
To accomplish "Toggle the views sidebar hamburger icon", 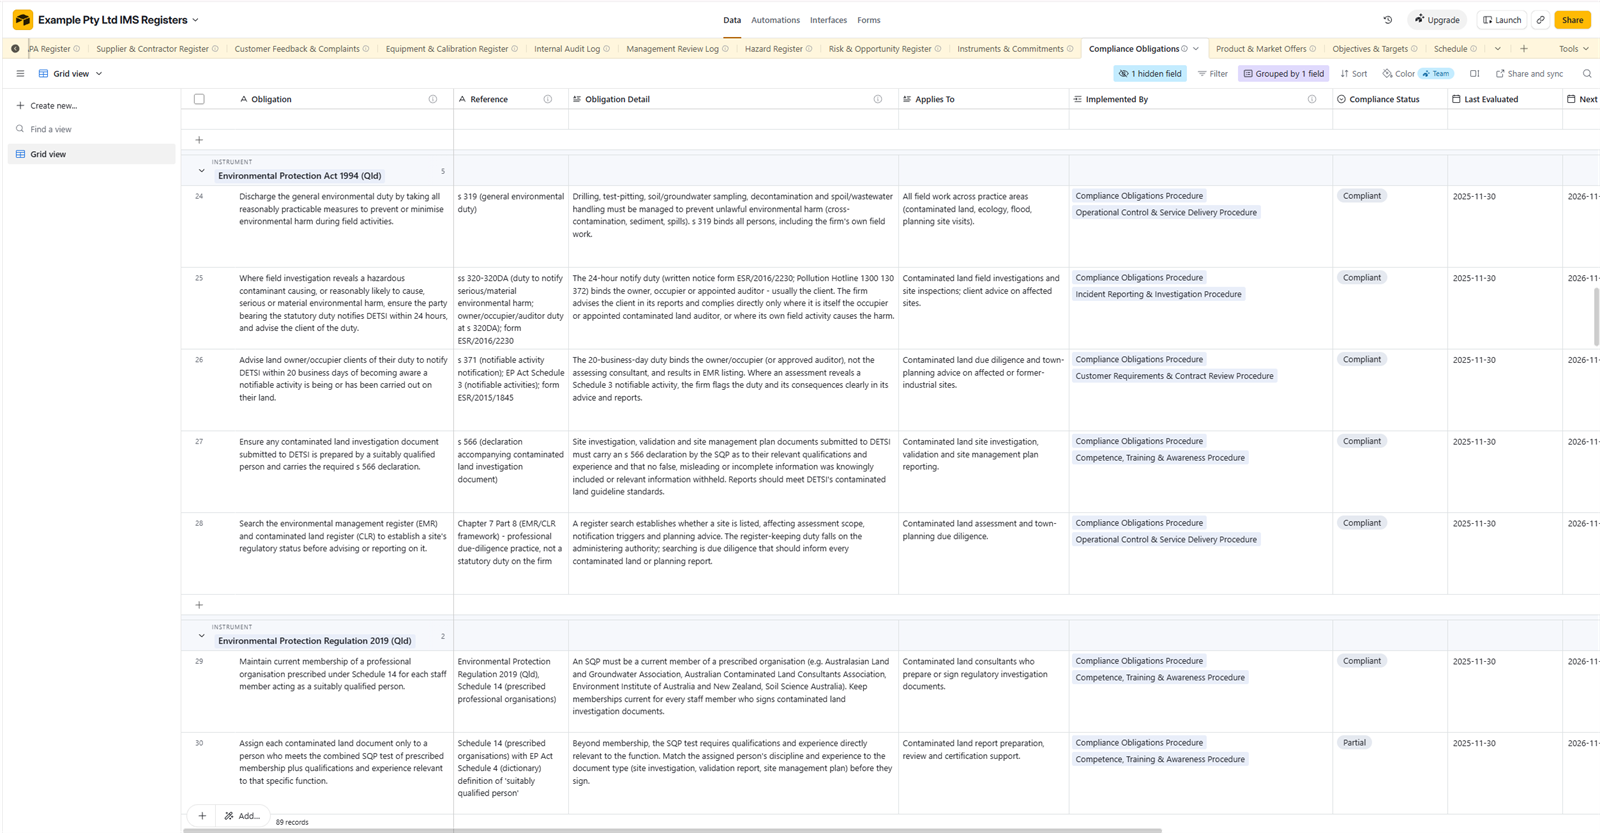I will click(x=20, y=74).
